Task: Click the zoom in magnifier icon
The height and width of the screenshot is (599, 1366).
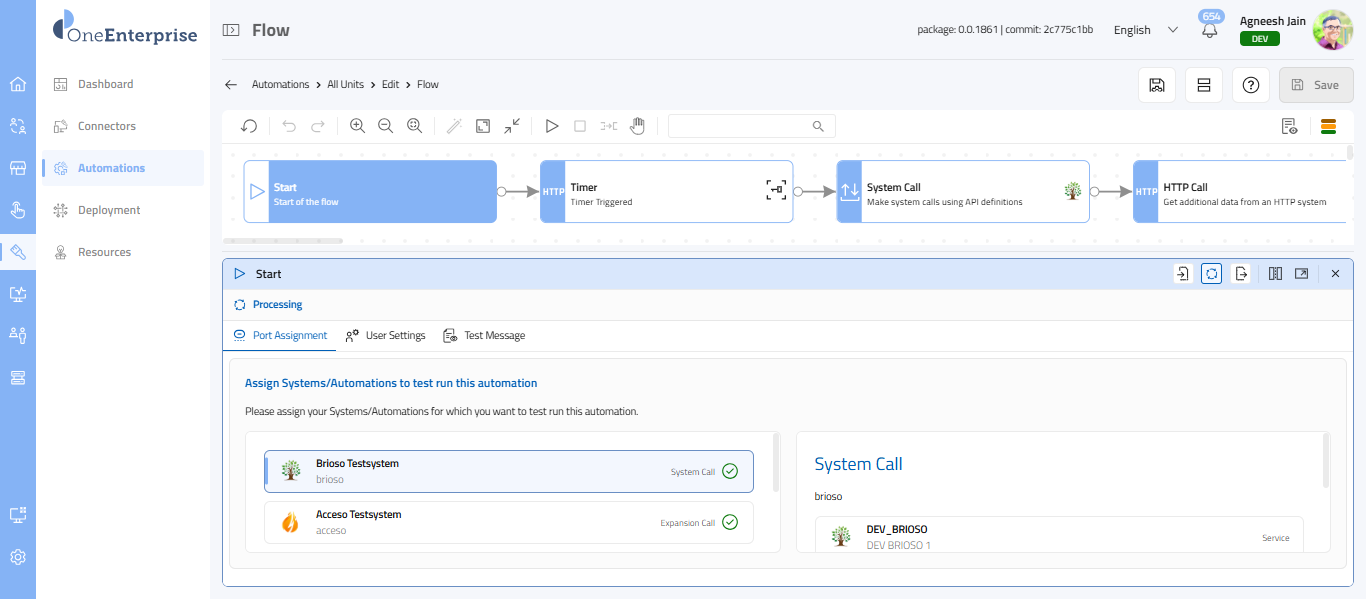Action: (x=357, y=126)
